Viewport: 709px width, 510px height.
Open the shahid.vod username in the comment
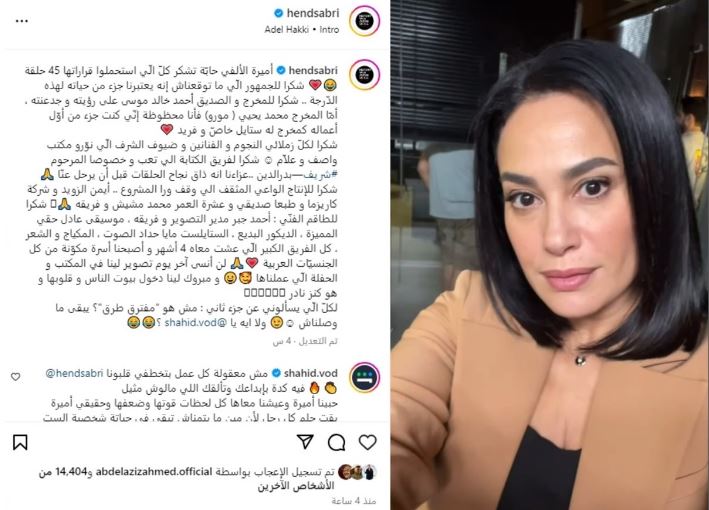[311, 373]
